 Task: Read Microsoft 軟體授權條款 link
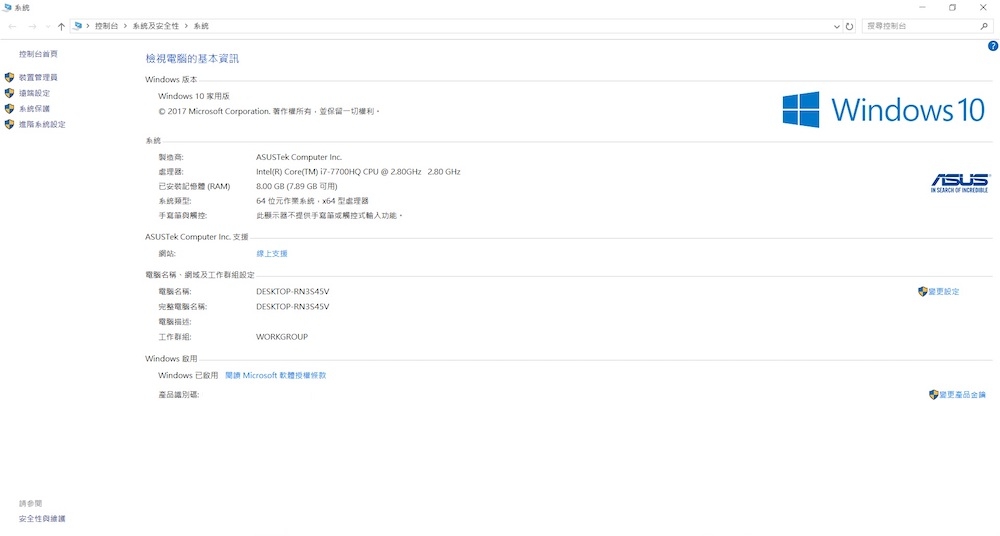[276, 375]
